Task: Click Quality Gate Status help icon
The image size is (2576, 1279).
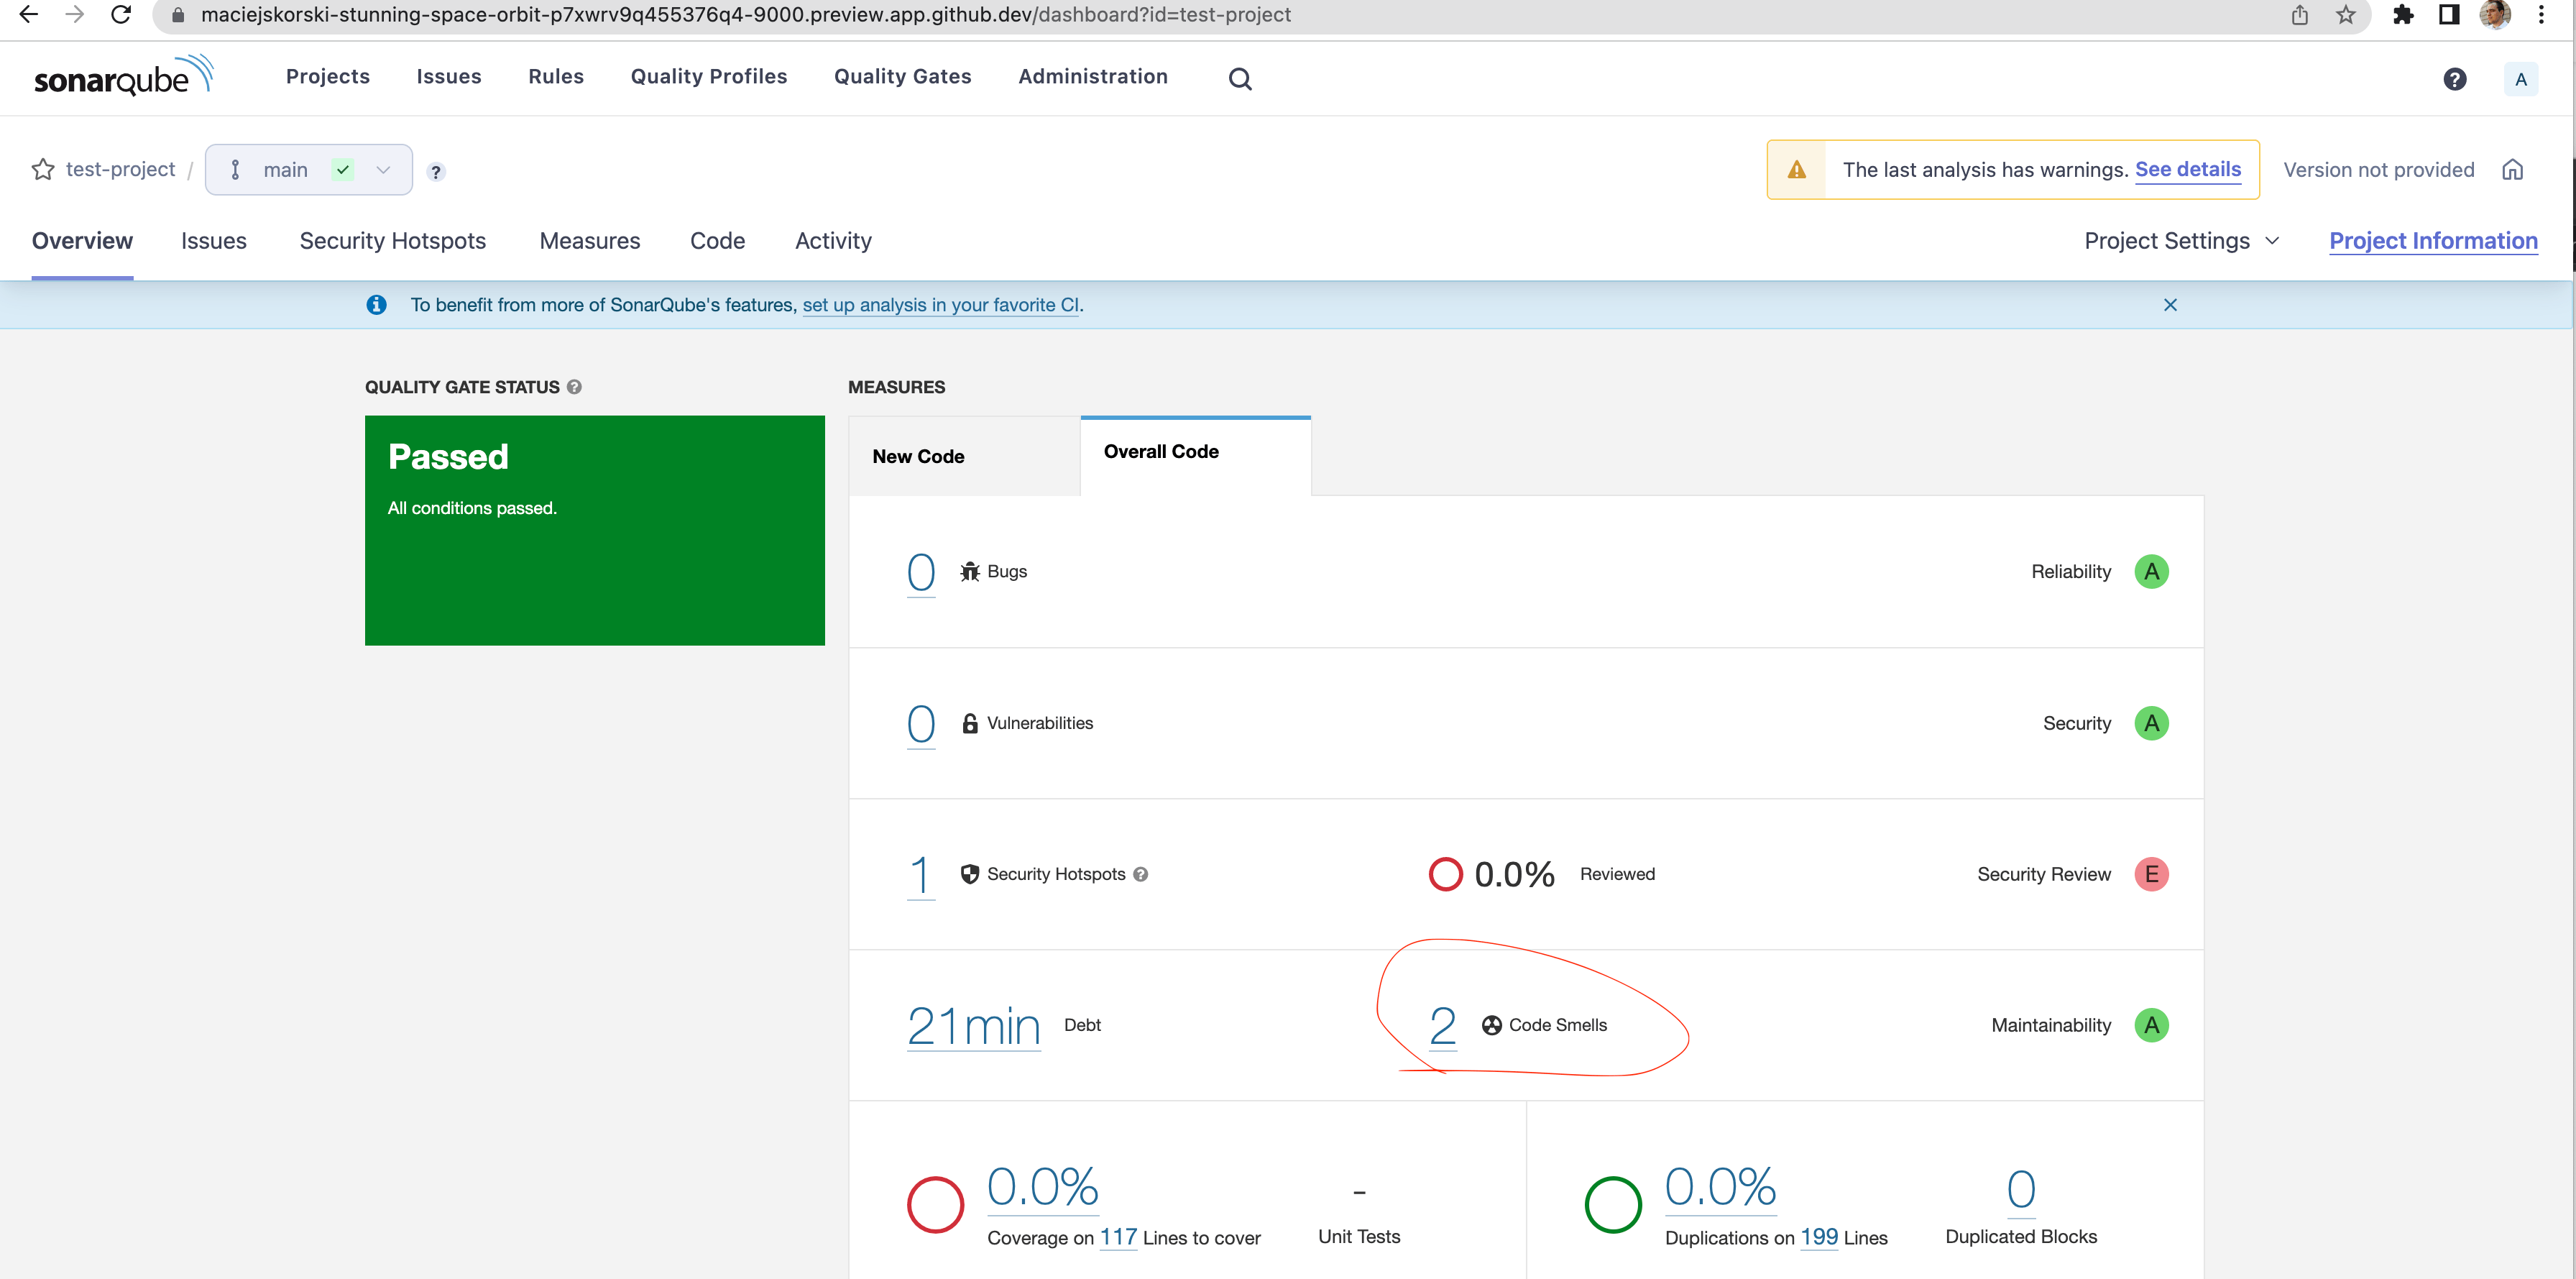Action: pos(574,387)
